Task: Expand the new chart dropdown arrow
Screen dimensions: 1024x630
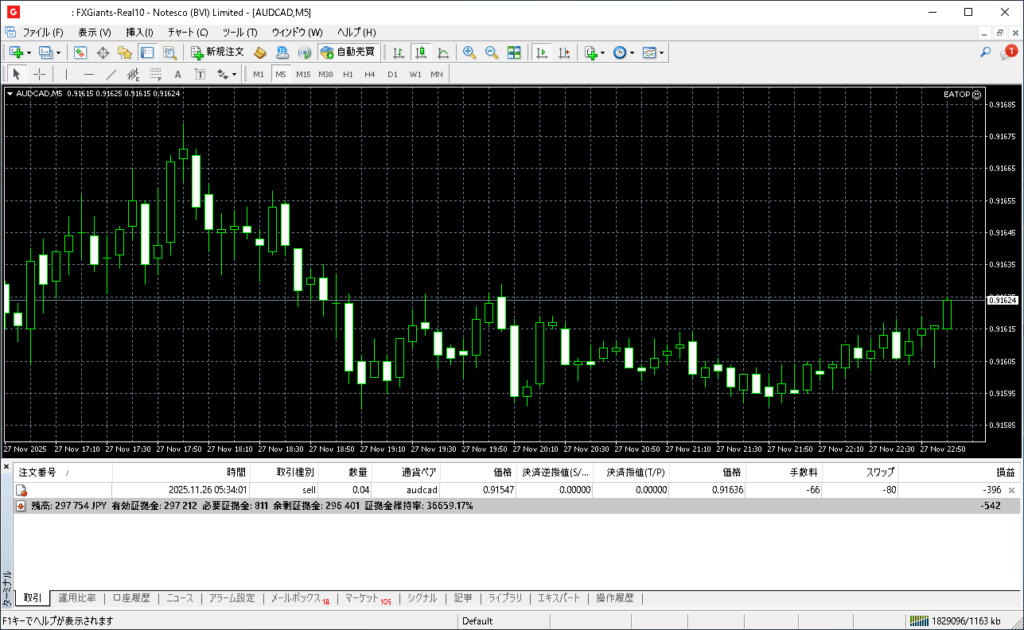Action: coord(29,52)
